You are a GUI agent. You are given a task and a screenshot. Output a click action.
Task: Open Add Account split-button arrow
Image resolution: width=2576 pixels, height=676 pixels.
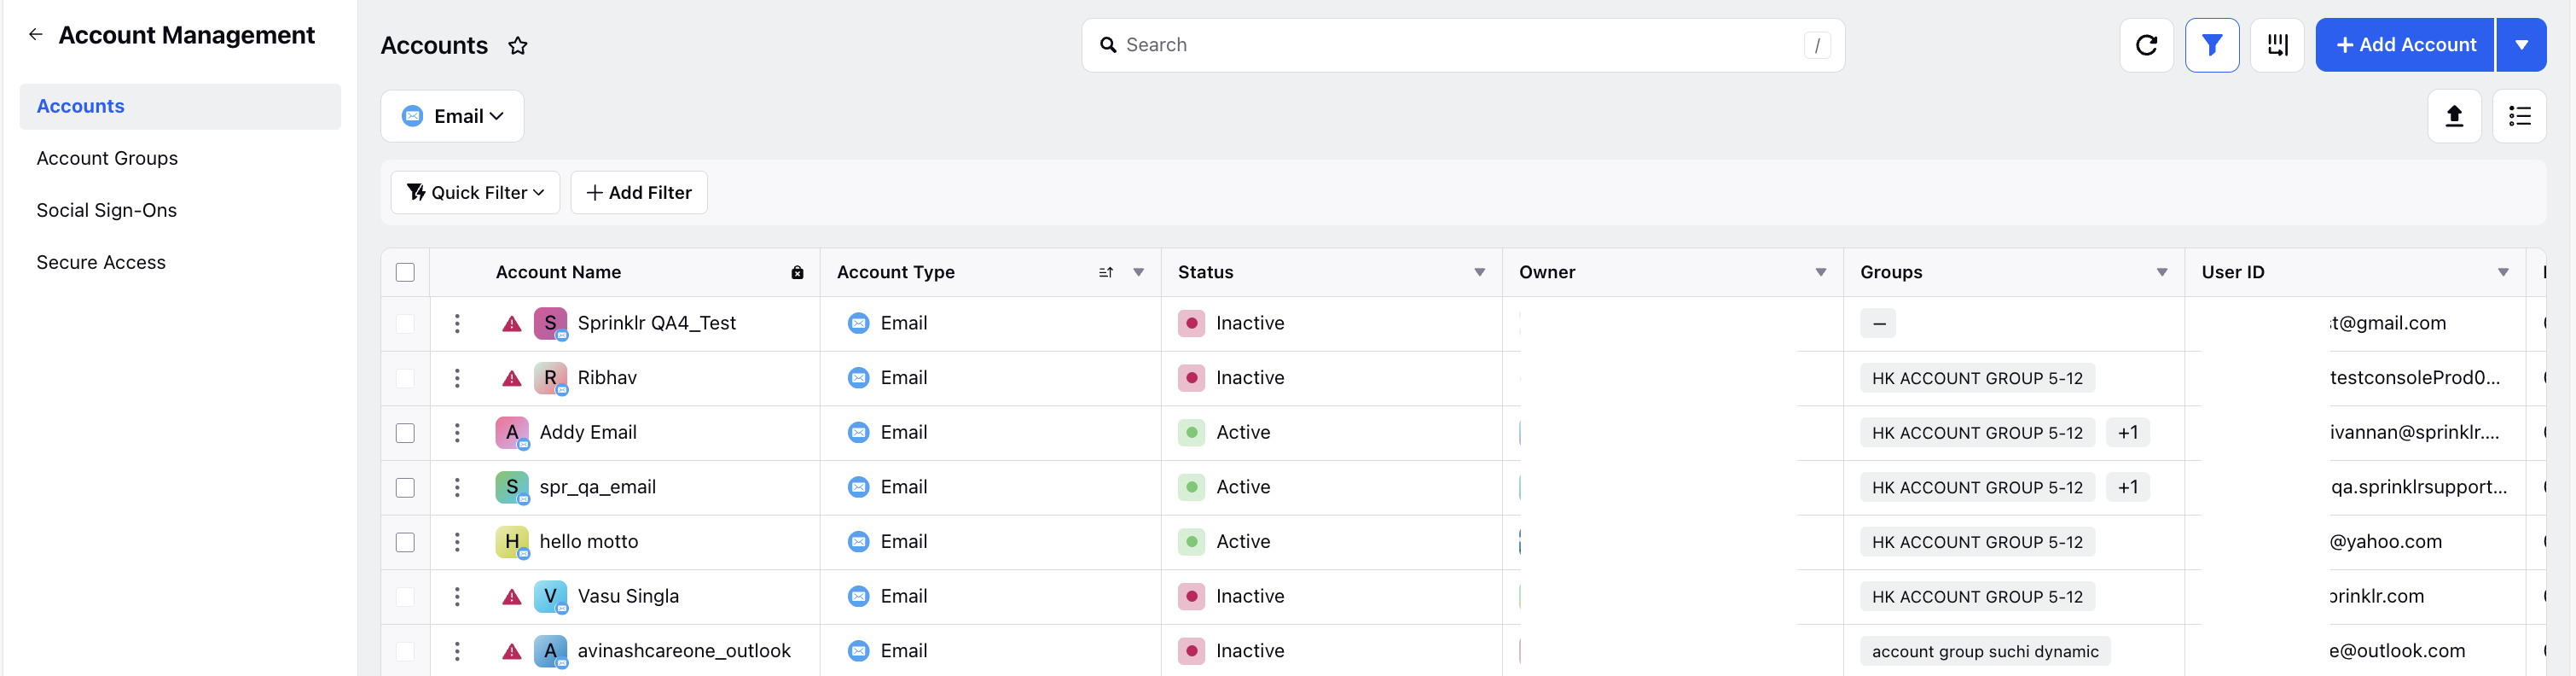2521,45
